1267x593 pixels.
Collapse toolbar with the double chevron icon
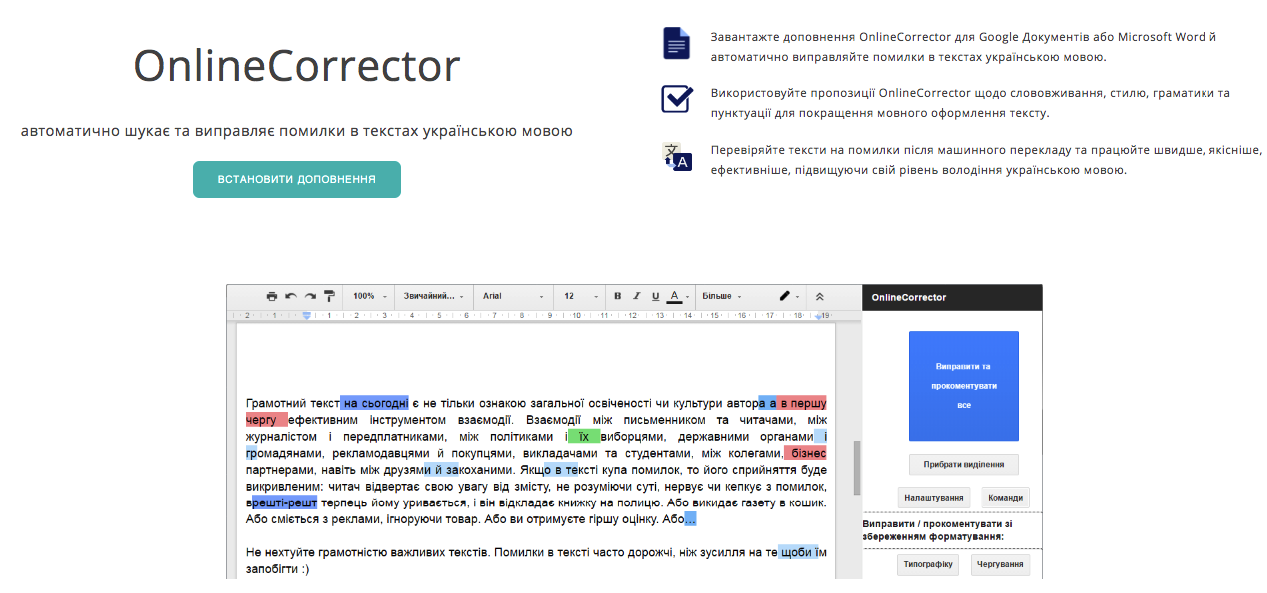tap(820, 296)
